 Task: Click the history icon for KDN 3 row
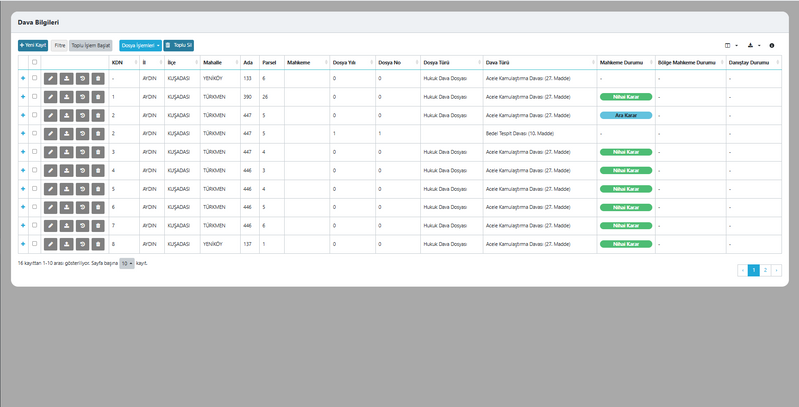pyautogui.click(x=82, y=151)
